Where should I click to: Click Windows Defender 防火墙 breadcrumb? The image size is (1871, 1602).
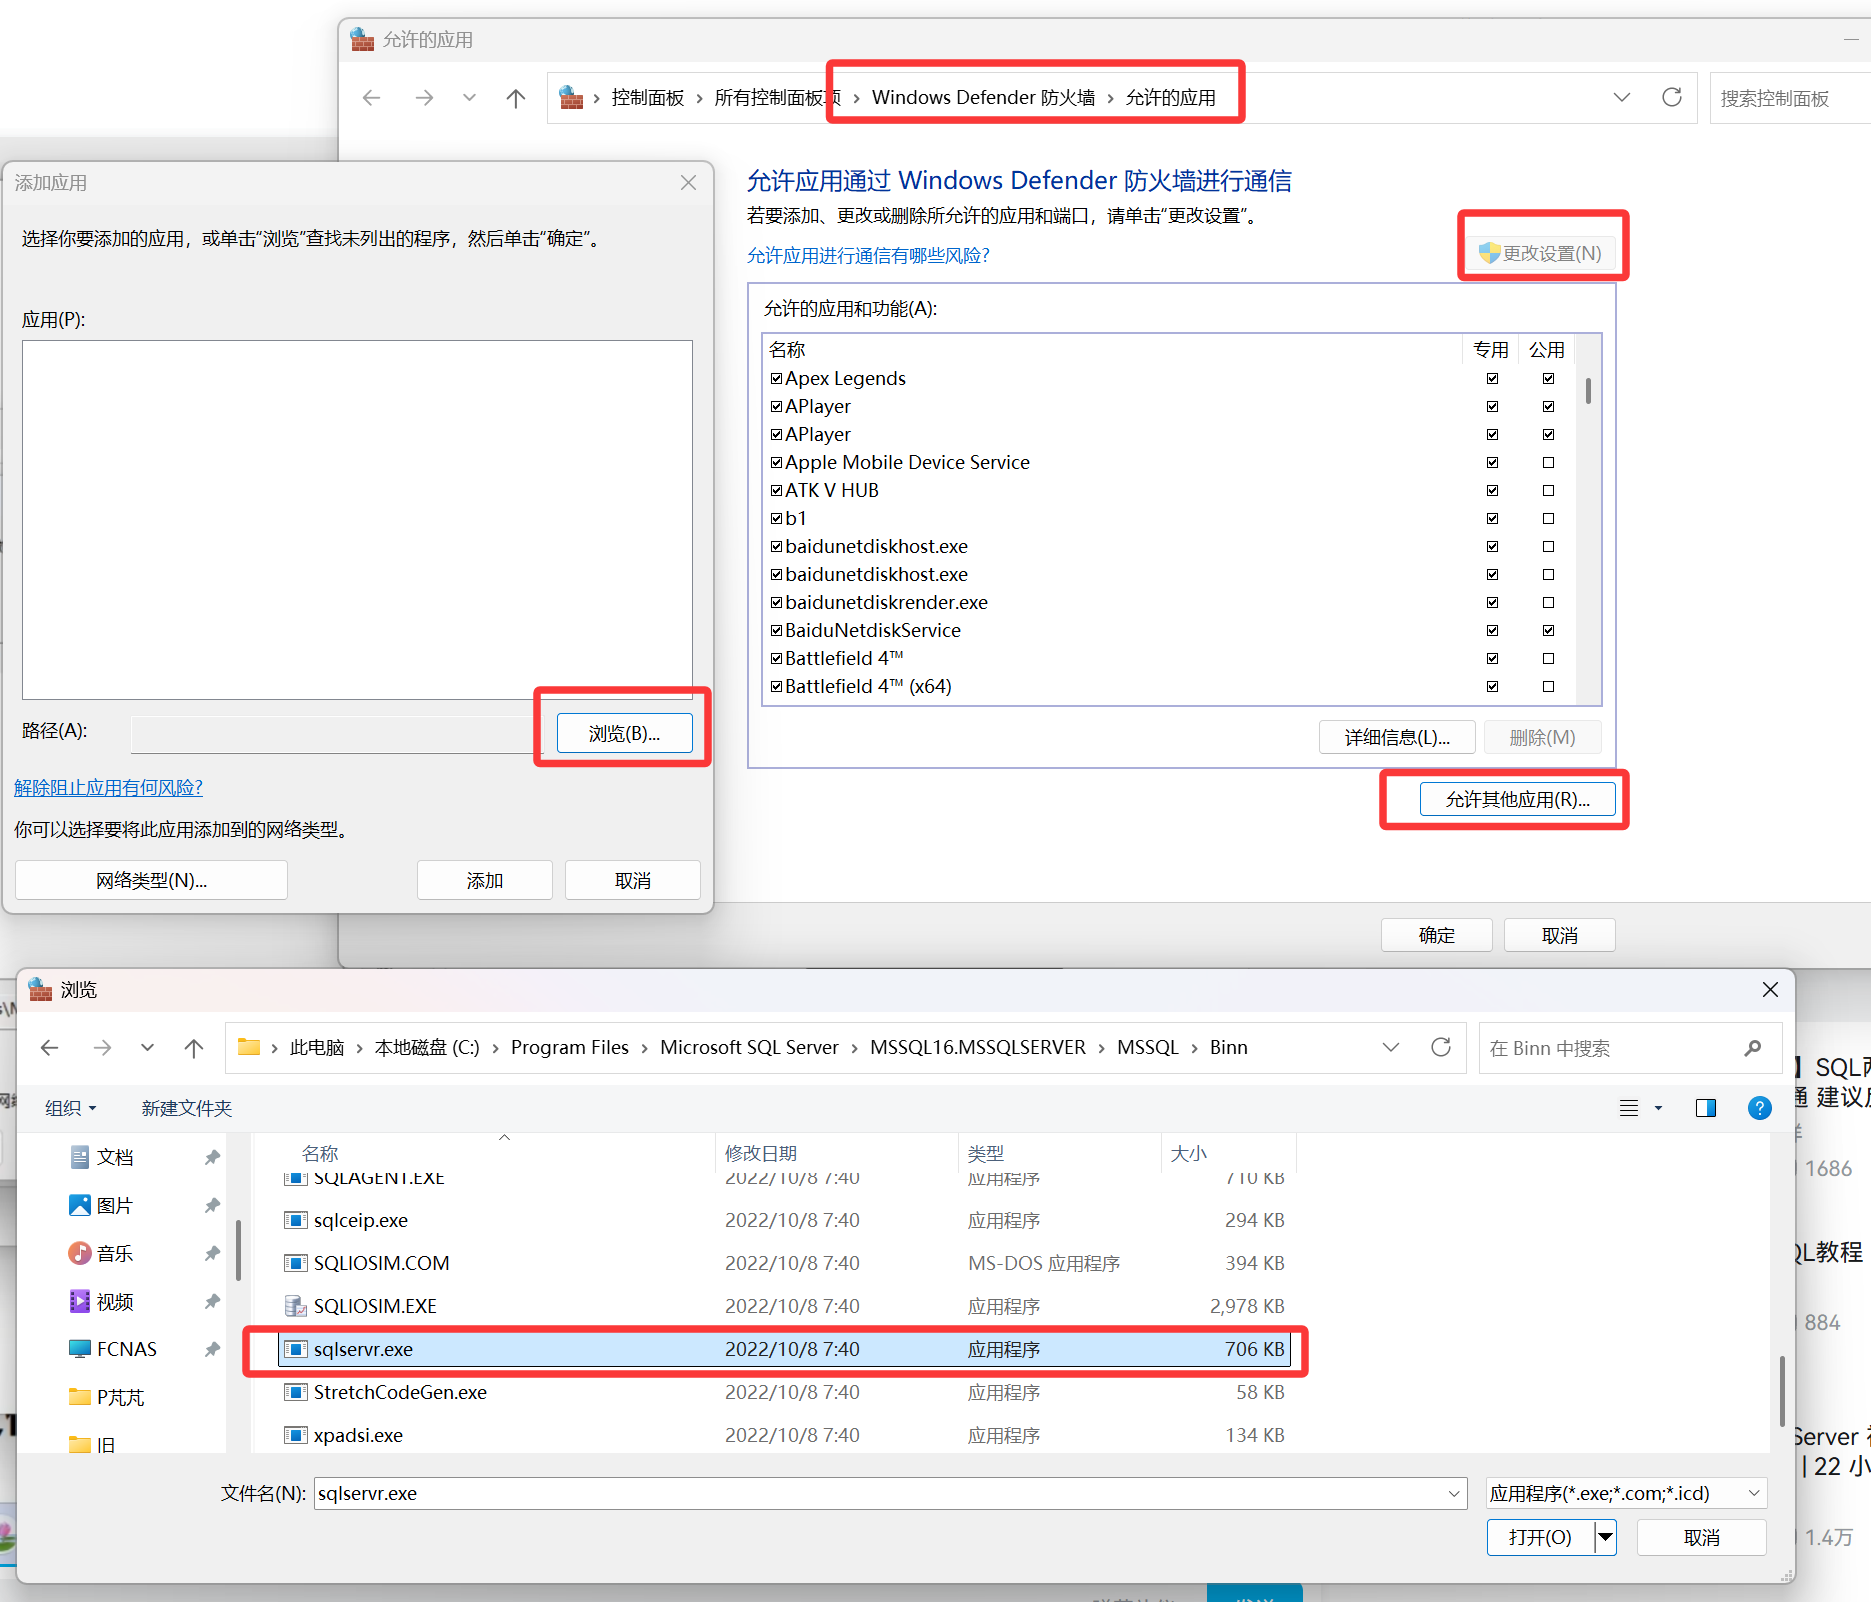click(983, 97)
